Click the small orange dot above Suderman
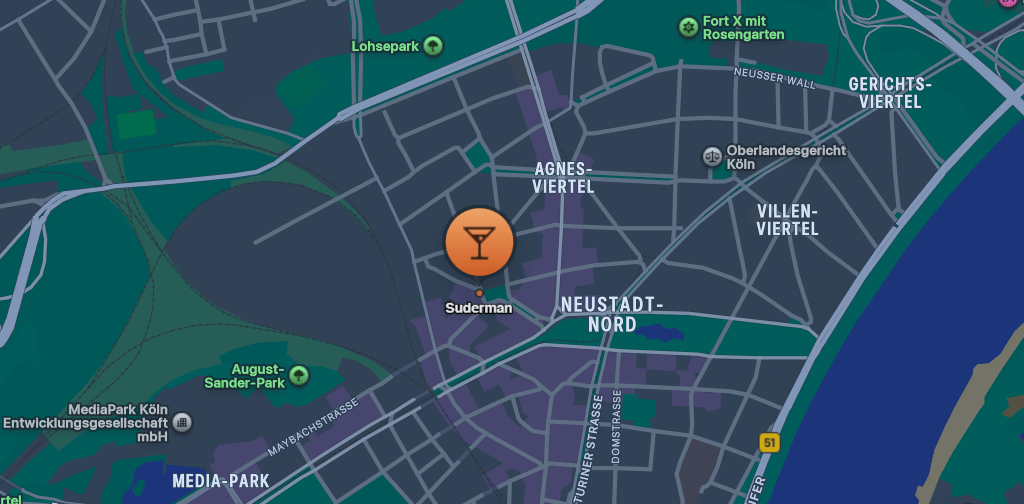The width and height of the screenshot is (1024, 504). pyautogui.click(x=479, y=293)
